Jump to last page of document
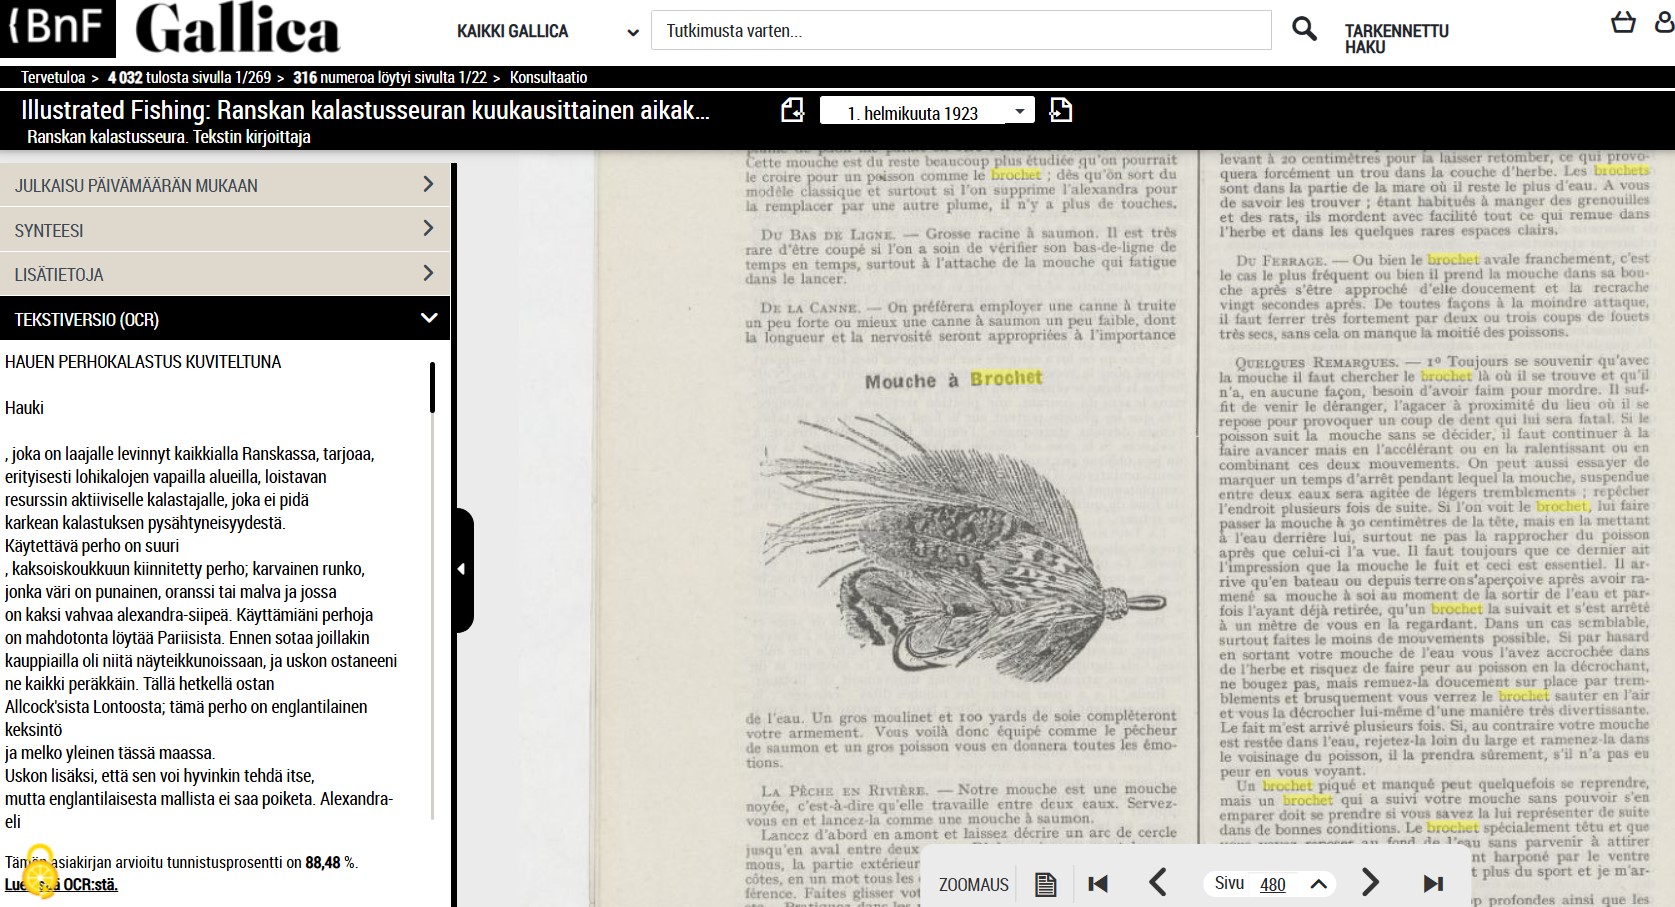This screenshot has width=1675, height=907. pos(1433,883)
